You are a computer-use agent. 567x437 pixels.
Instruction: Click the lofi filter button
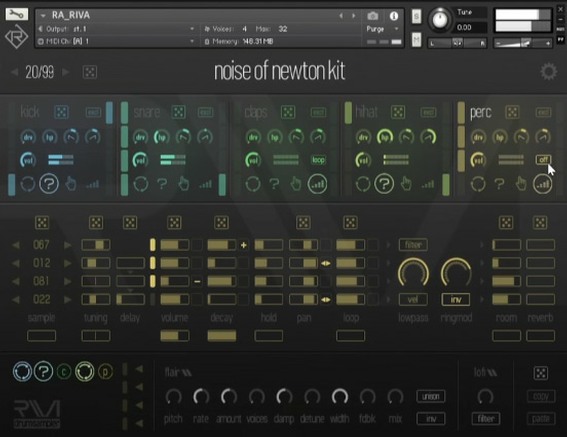(x=486, y=419)
